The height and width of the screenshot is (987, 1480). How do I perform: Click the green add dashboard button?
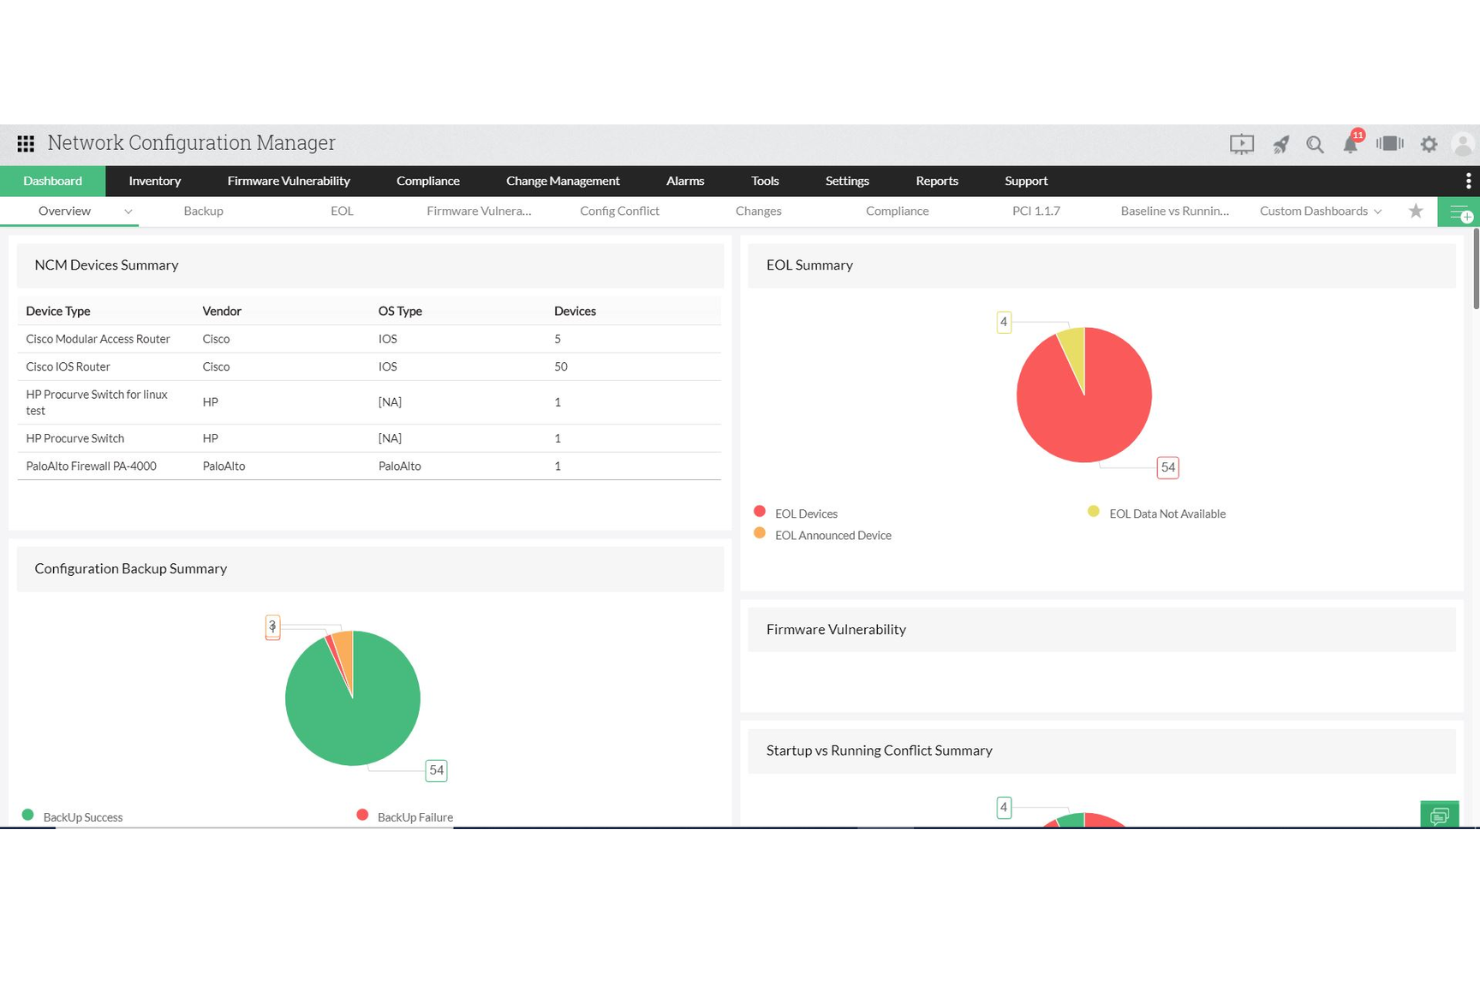pos(1460,212)
